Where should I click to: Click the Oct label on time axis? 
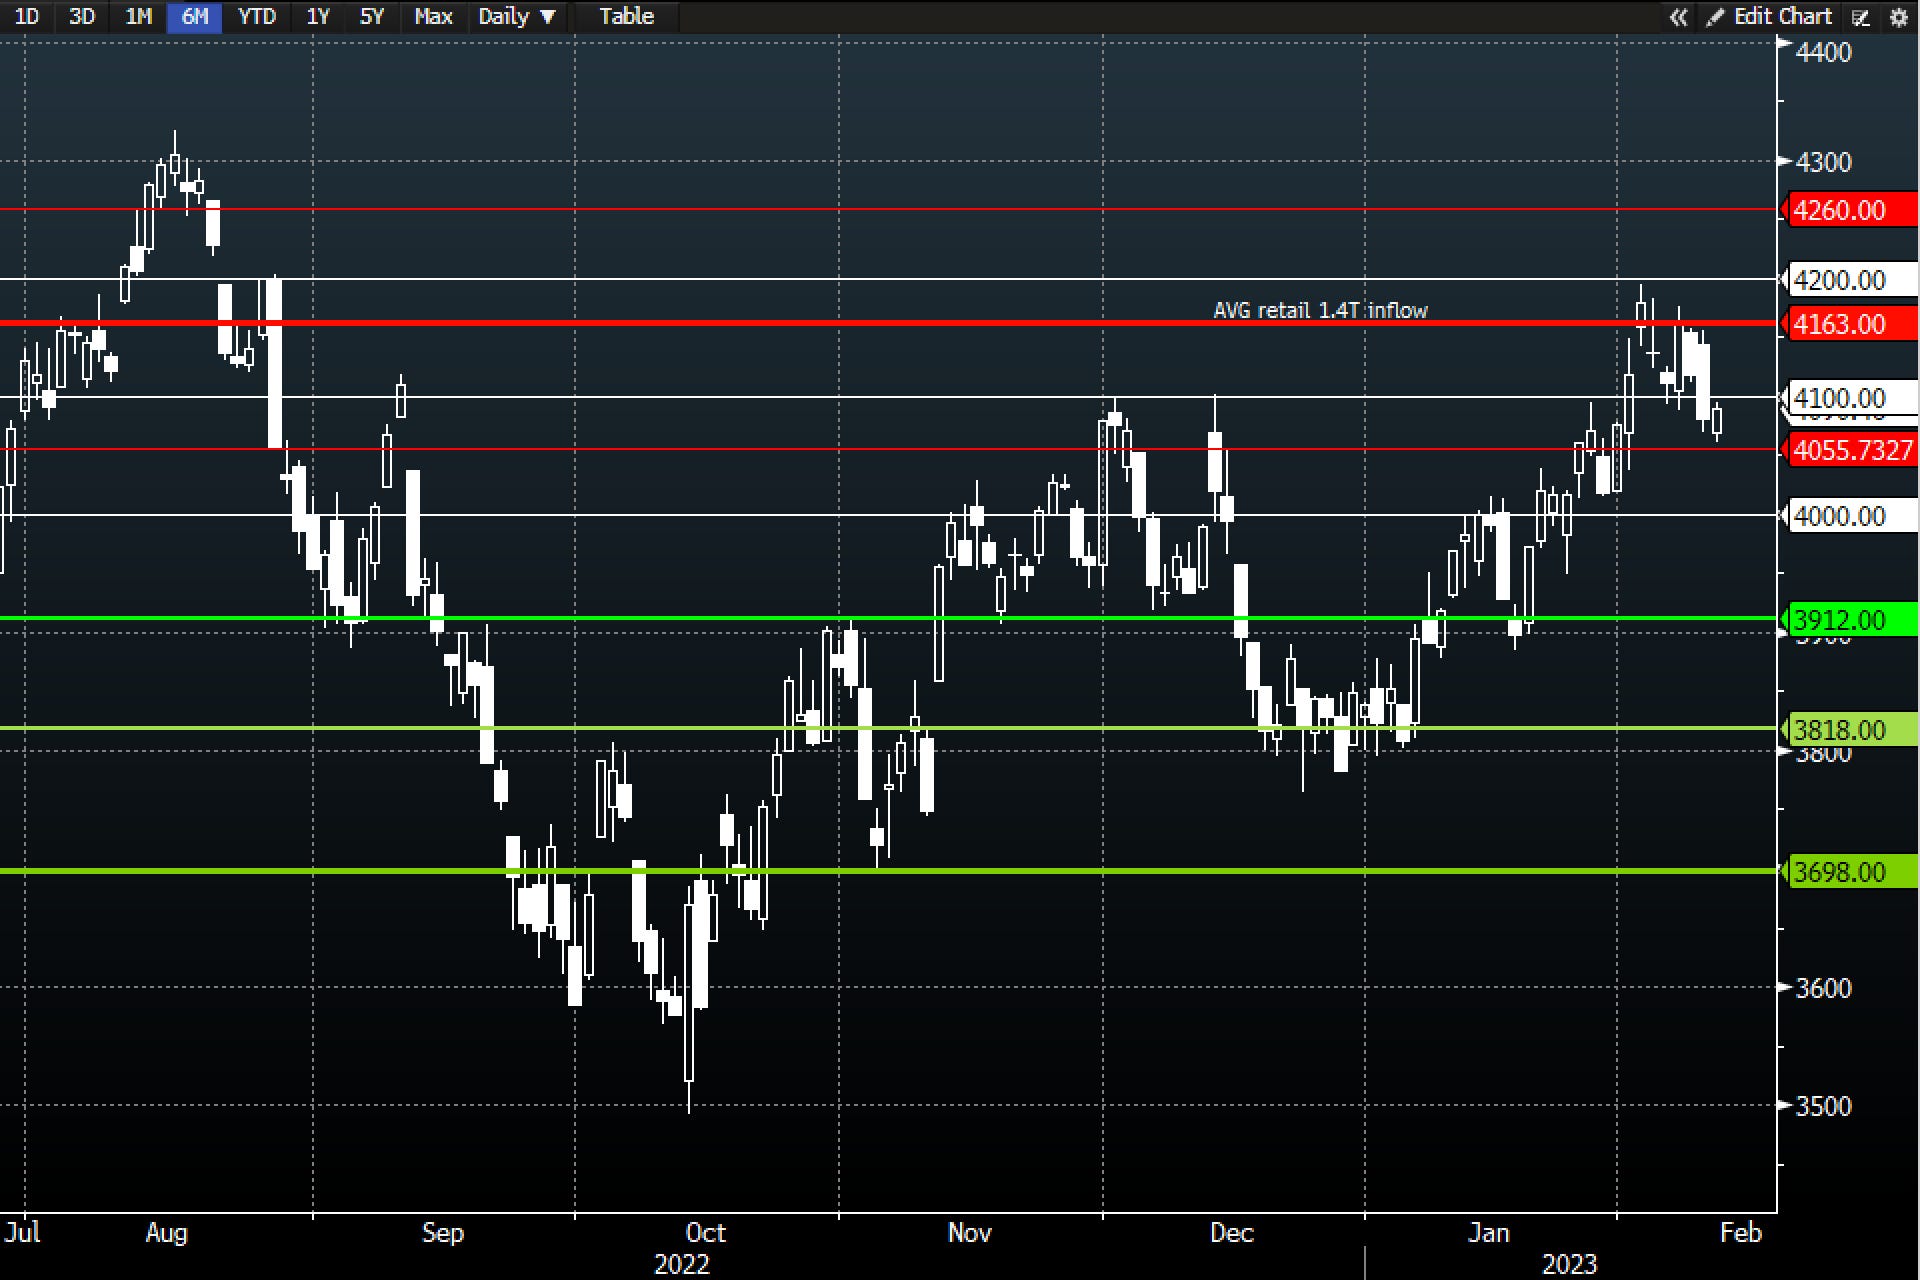coord(705,1233)
